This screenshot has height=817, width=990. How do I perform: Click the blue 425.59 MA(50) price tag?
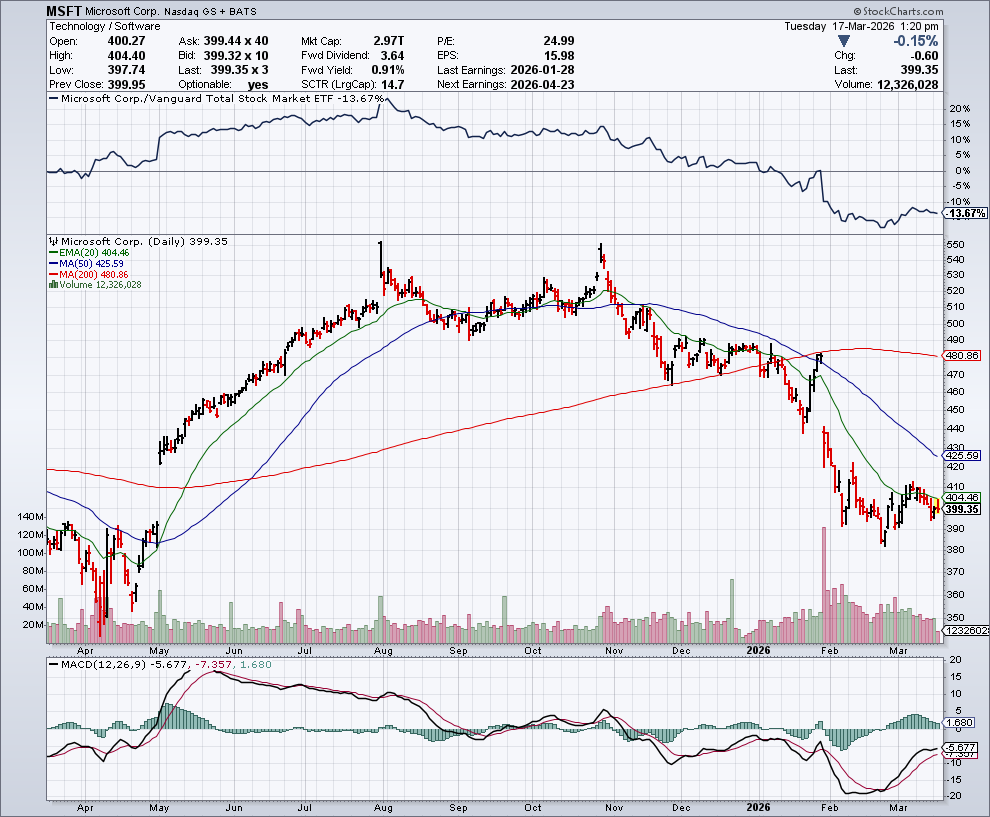pos(965,455)
